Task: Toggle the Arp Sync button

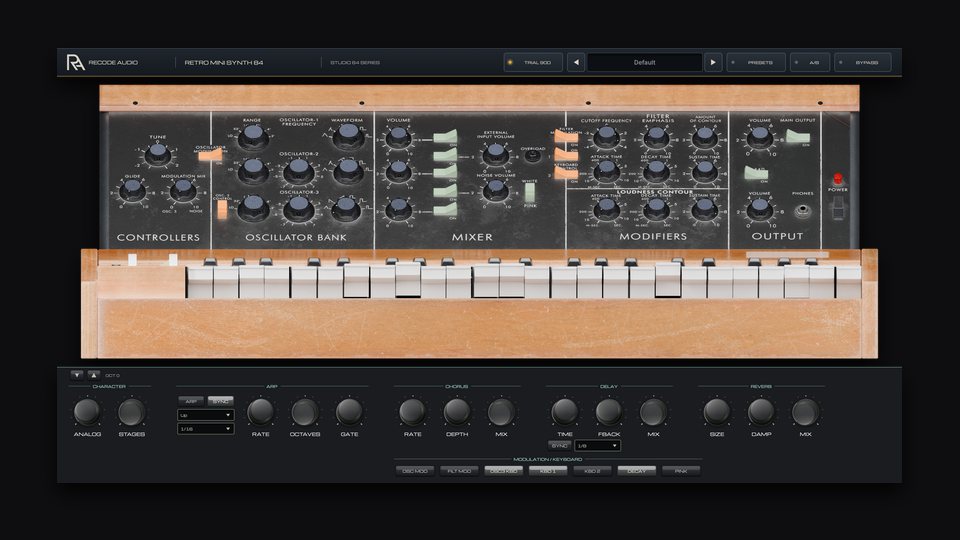Action: coord(220,401)
